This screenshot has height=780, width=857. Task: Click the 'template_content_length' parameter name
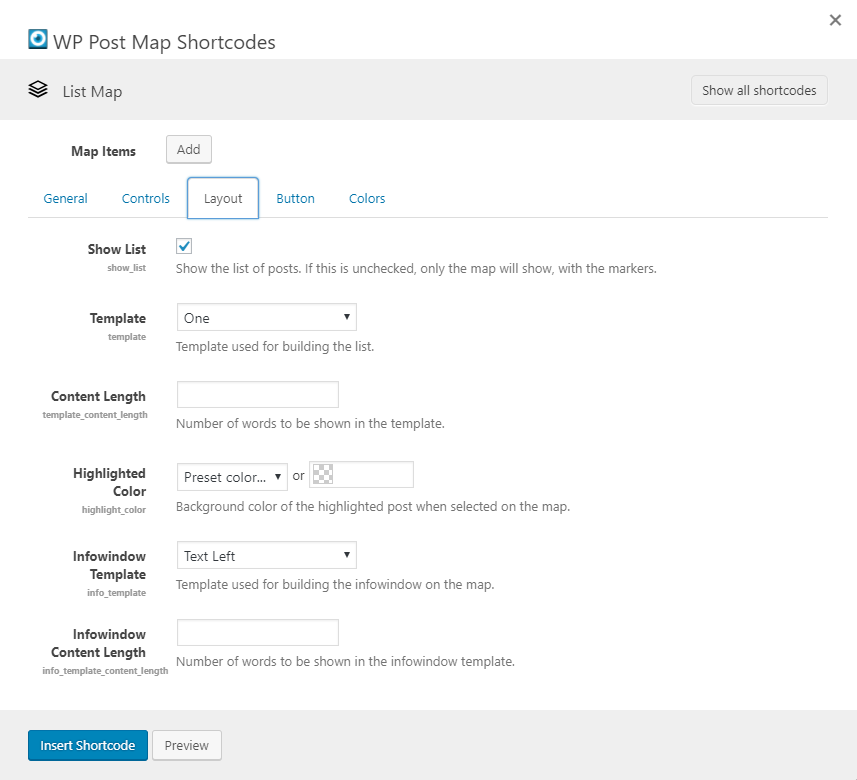(x=95, y=415)
